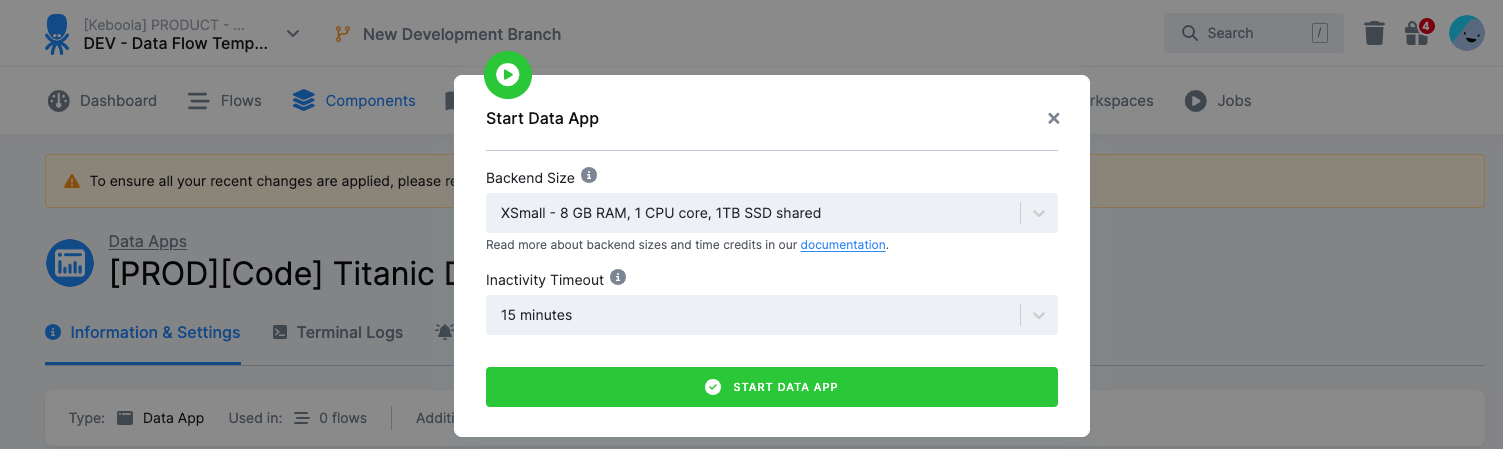Click the user avatar icon
The image size is (1503, 449).
click(1466, 34)
